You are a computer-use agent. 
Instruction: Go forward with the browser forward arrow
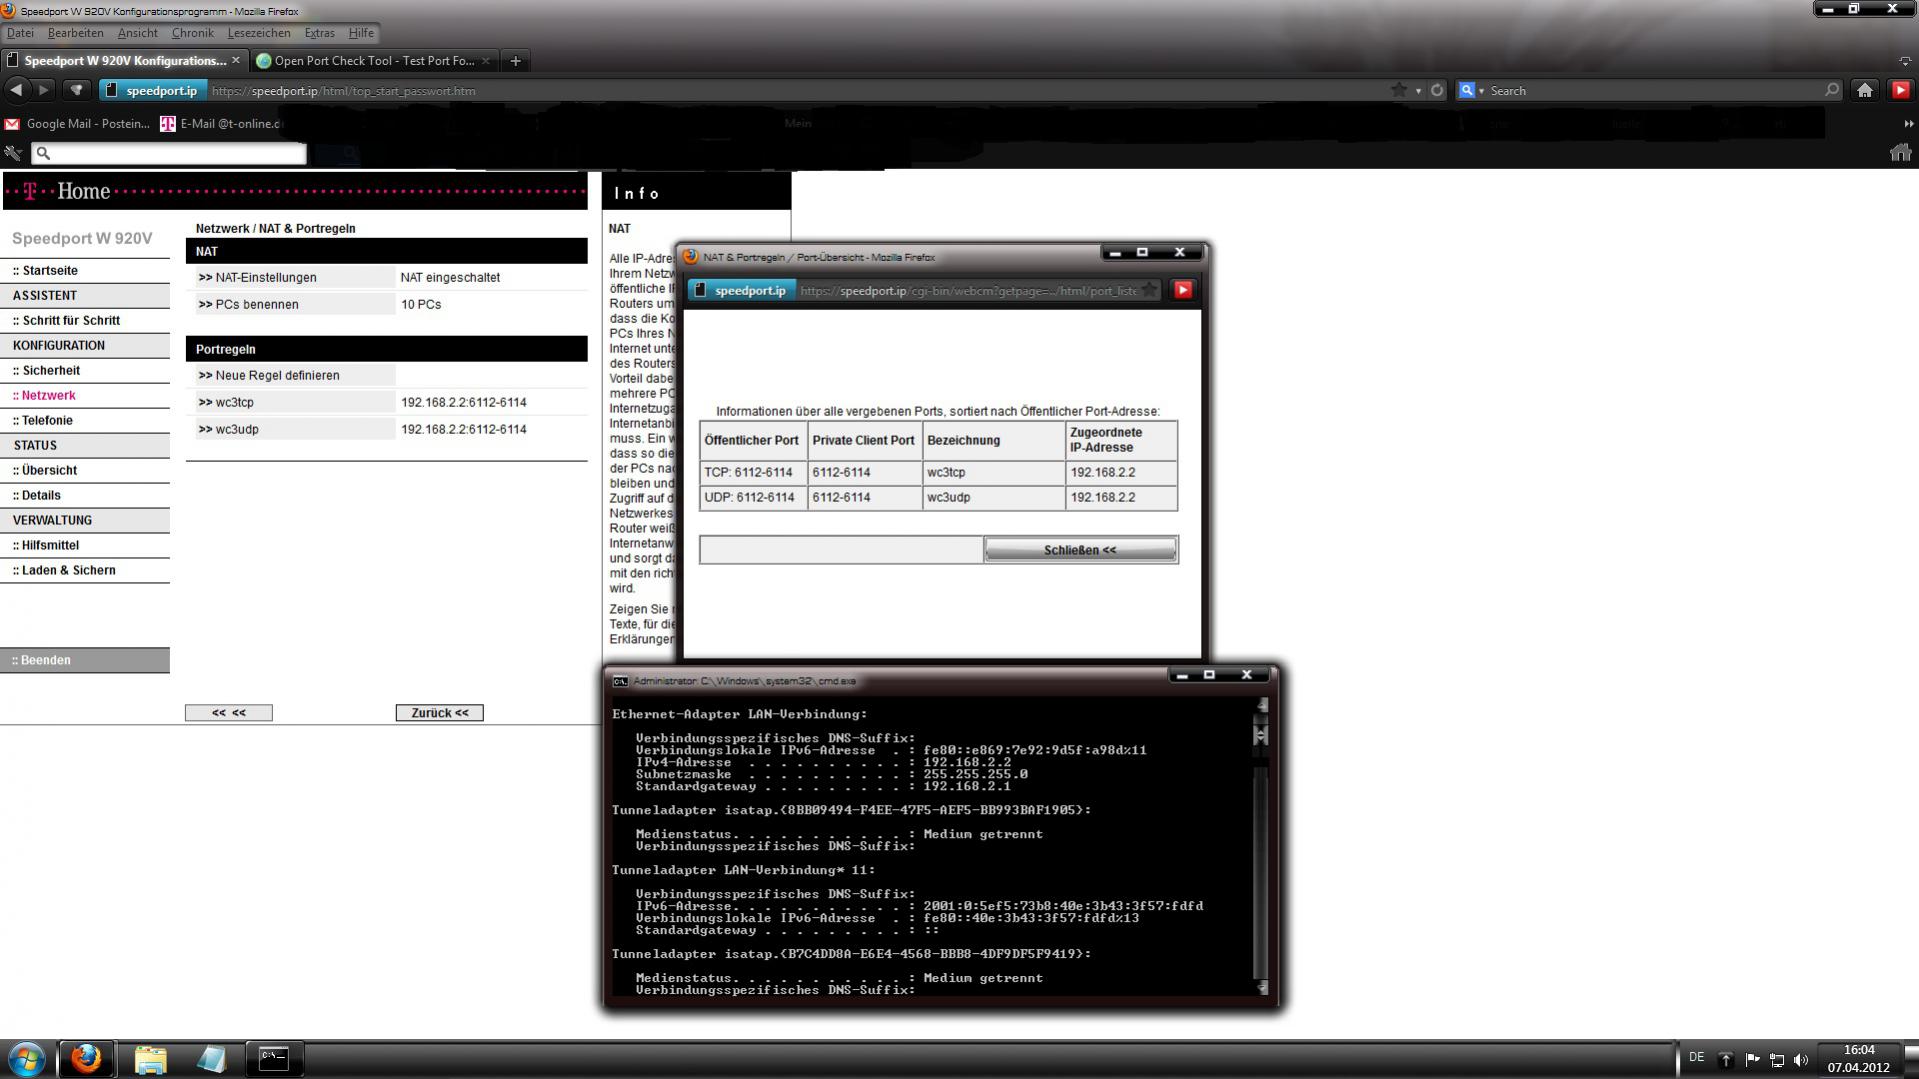pos(43,90)
